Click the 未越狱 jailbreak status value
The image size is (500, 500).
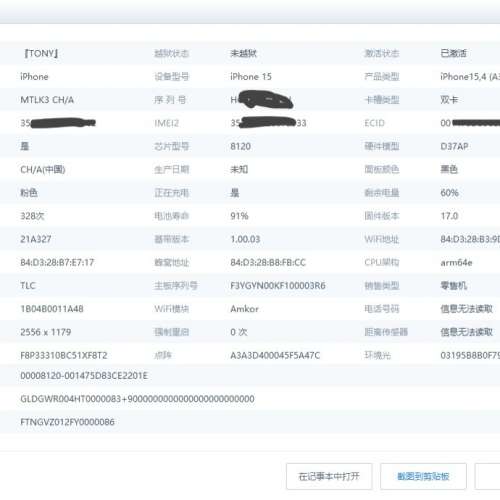[x=244, y=53]
